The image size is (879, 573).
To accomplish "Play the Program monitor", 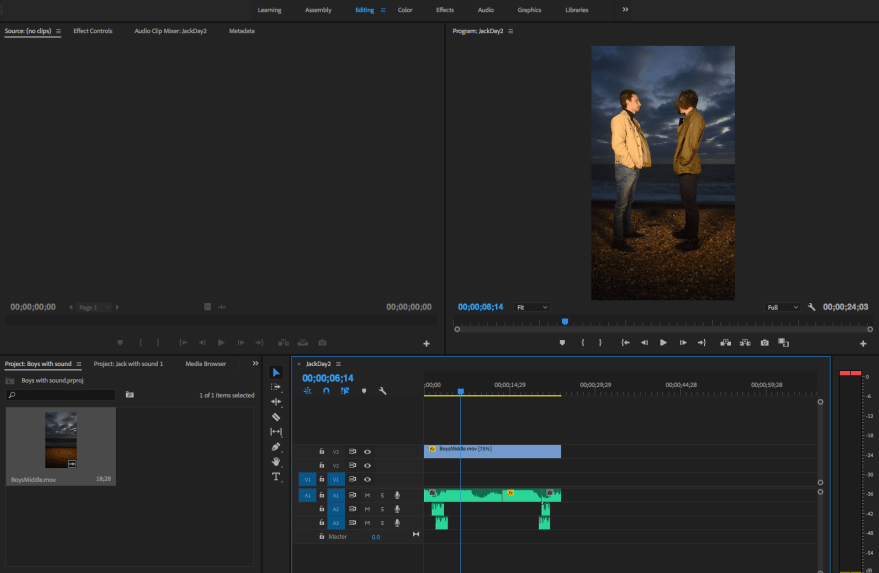I will [663, 343].
